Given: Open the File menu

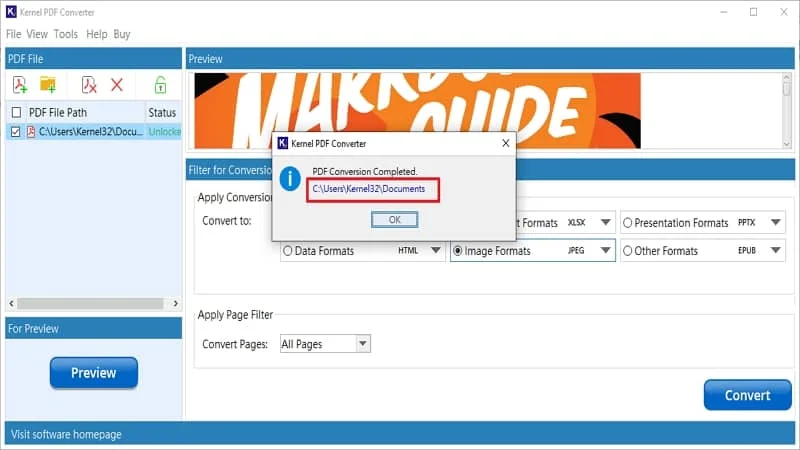Looking at the screenshot, I should click(13, 34).
